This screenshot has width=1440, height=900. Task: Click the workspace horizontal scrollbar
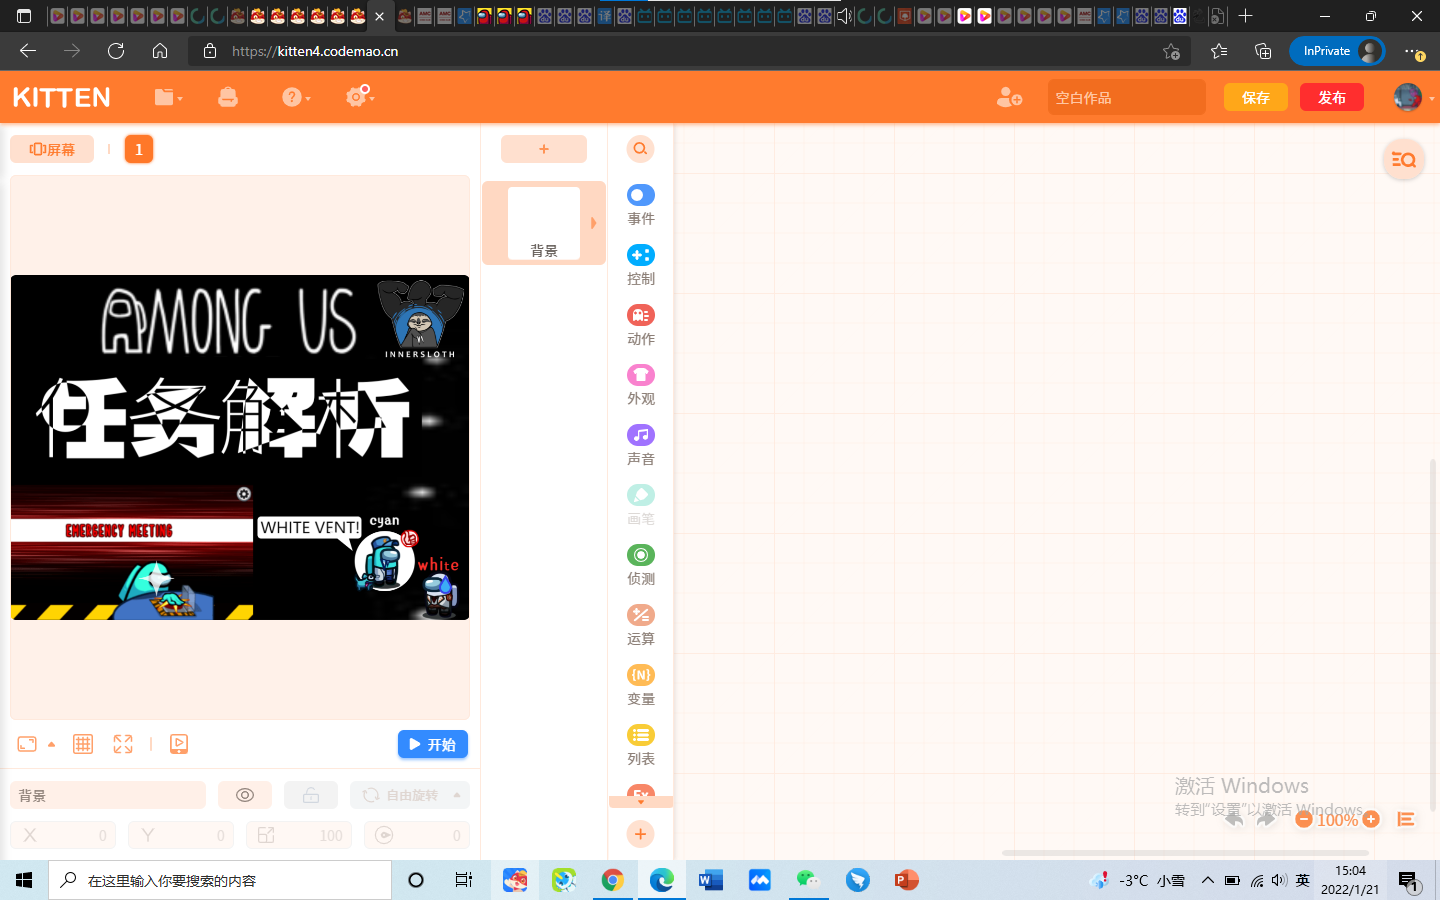tap(1185, 853)
